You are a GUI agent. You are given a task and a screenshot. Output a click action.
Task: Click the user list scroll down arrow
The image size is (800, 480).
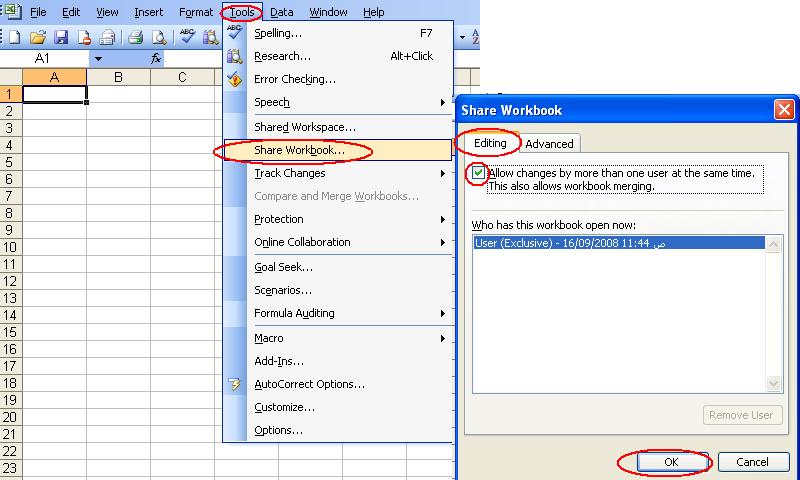tap(773, 384)
